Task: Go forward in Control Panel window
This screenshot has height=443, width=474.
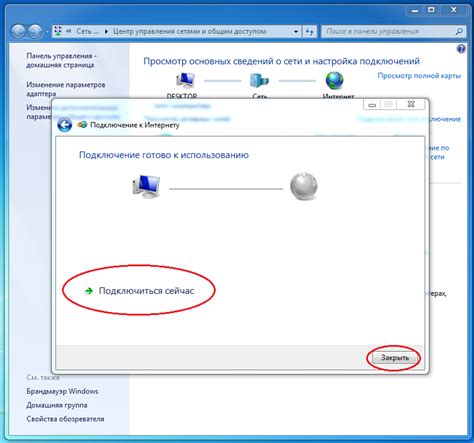Action: [35, 31]
